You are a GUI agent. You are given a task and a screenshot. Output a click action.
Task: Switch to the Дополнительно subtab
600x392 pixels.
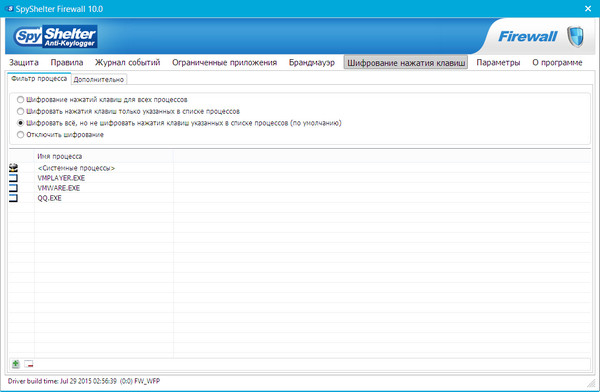(x=99, y=80)
